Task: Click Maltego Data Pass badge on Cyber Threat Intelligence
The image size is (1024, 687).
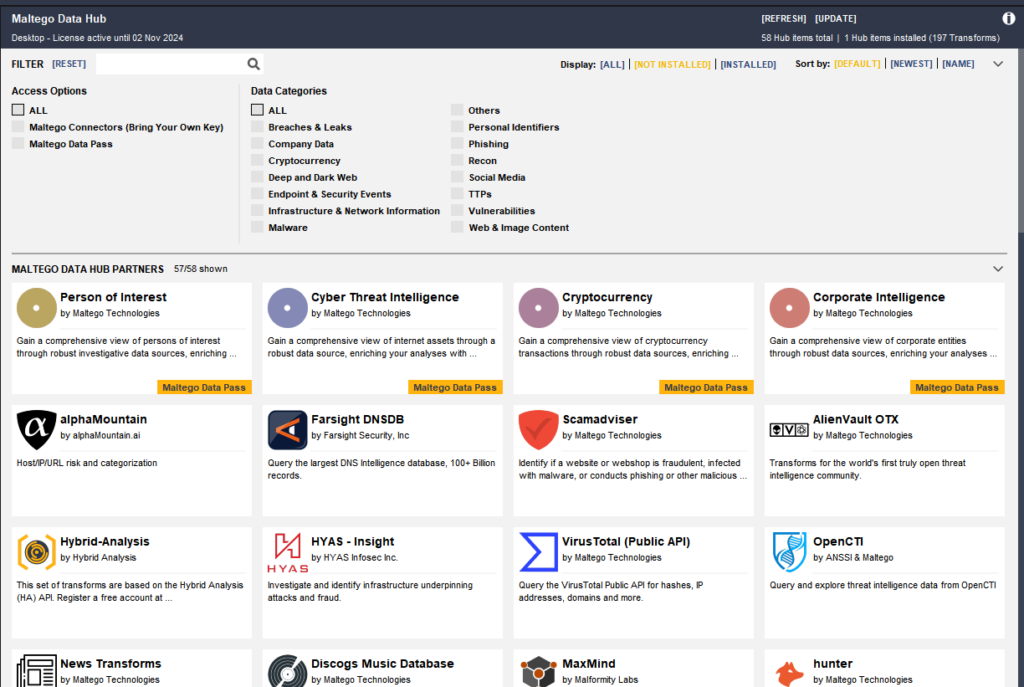Action: tap(455, 387)
